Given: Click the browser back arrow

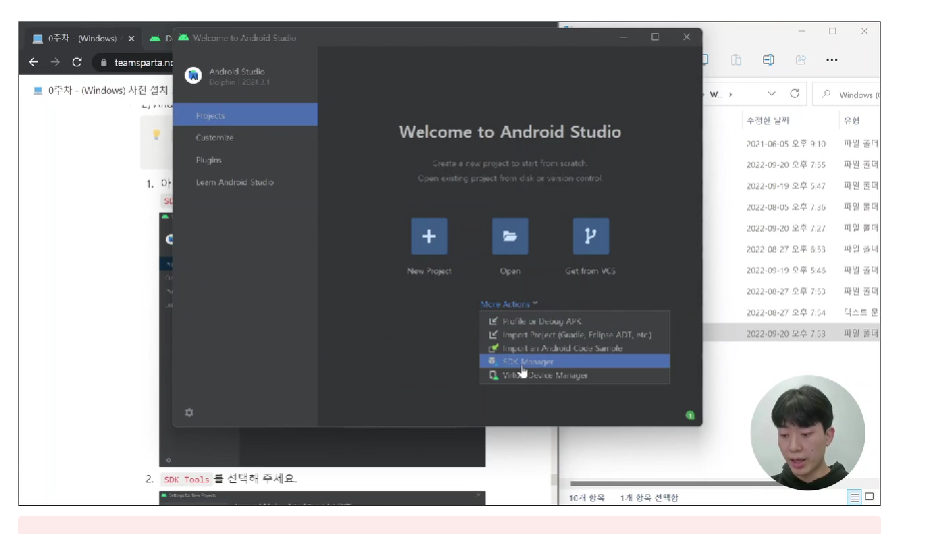Looking at the screenshot, I should (33, 62).
